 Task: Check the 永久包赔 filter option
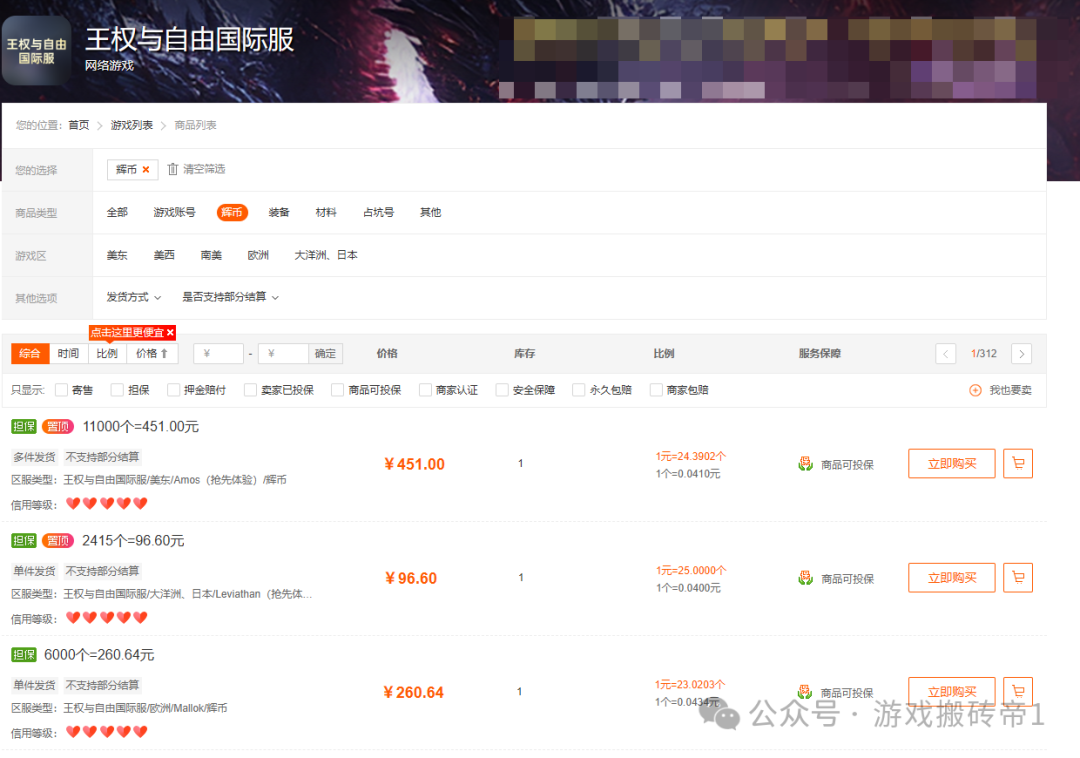tap(579, 390)
